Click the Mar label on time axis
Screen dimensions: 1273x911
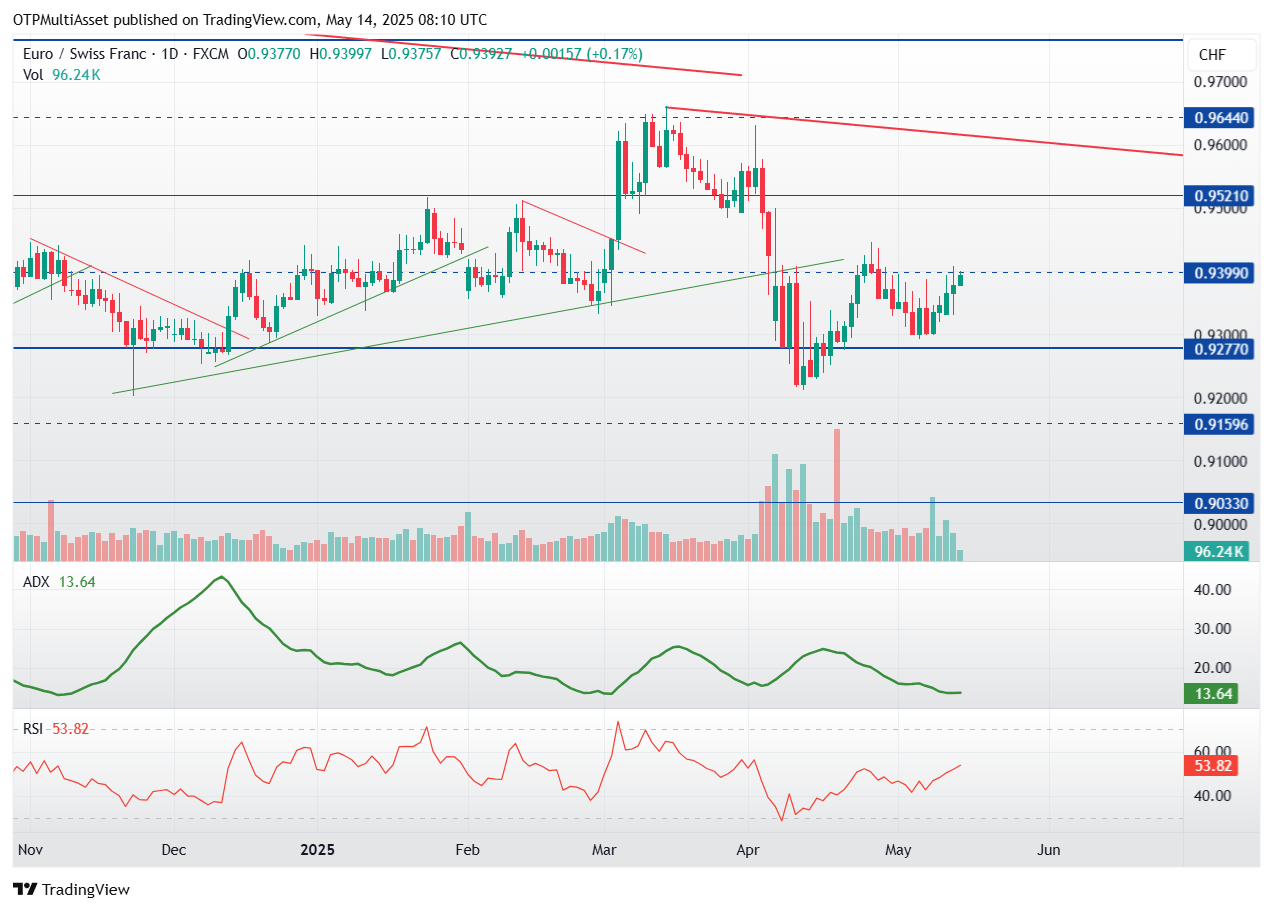[x=604, y=850]
